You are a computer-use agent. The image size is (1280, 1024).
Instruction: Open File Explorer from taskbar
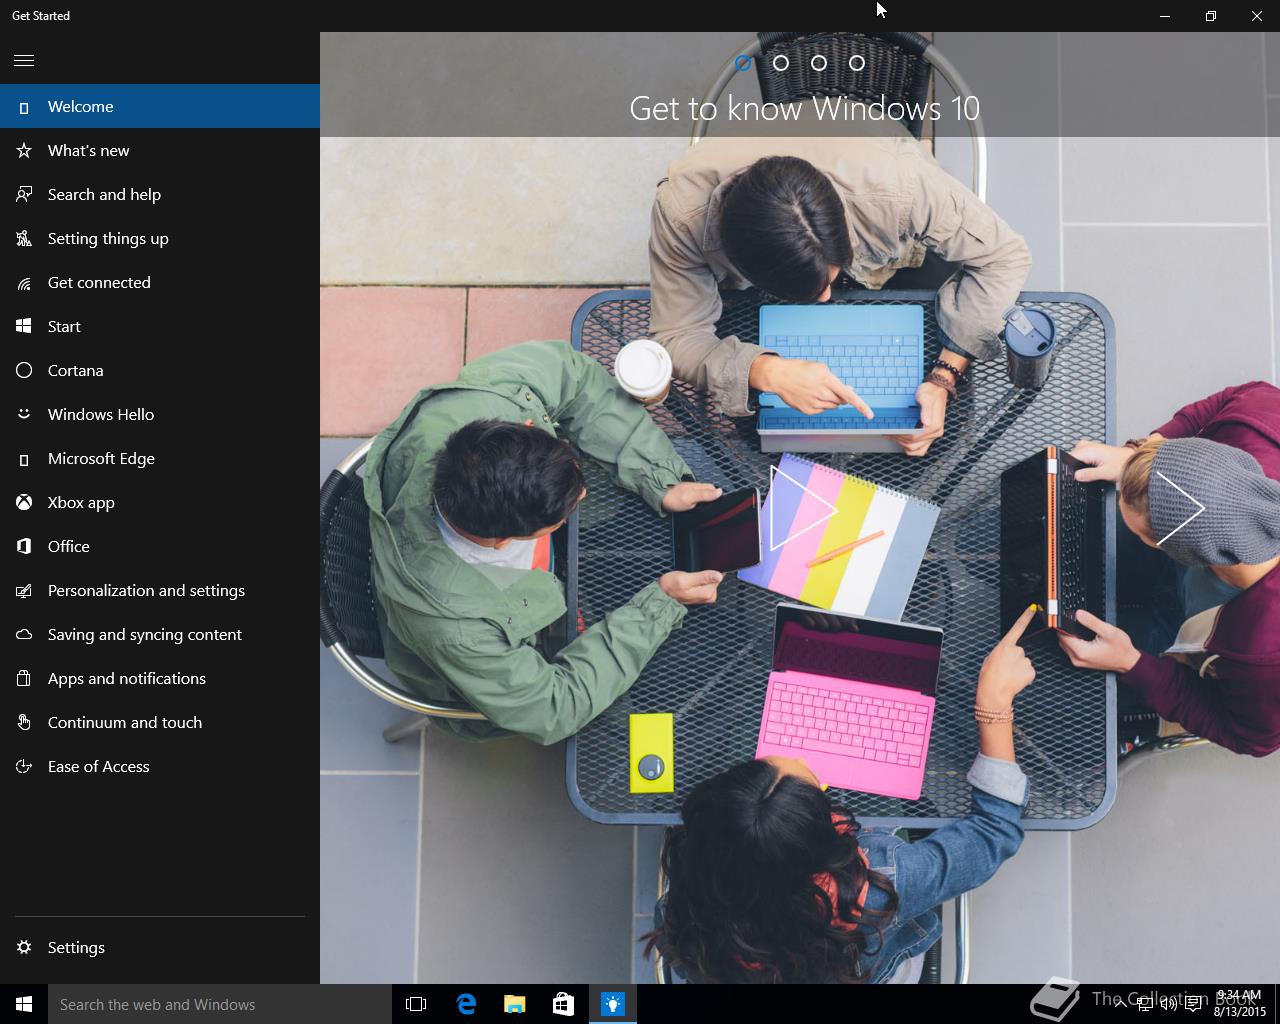pos(515,1004)
